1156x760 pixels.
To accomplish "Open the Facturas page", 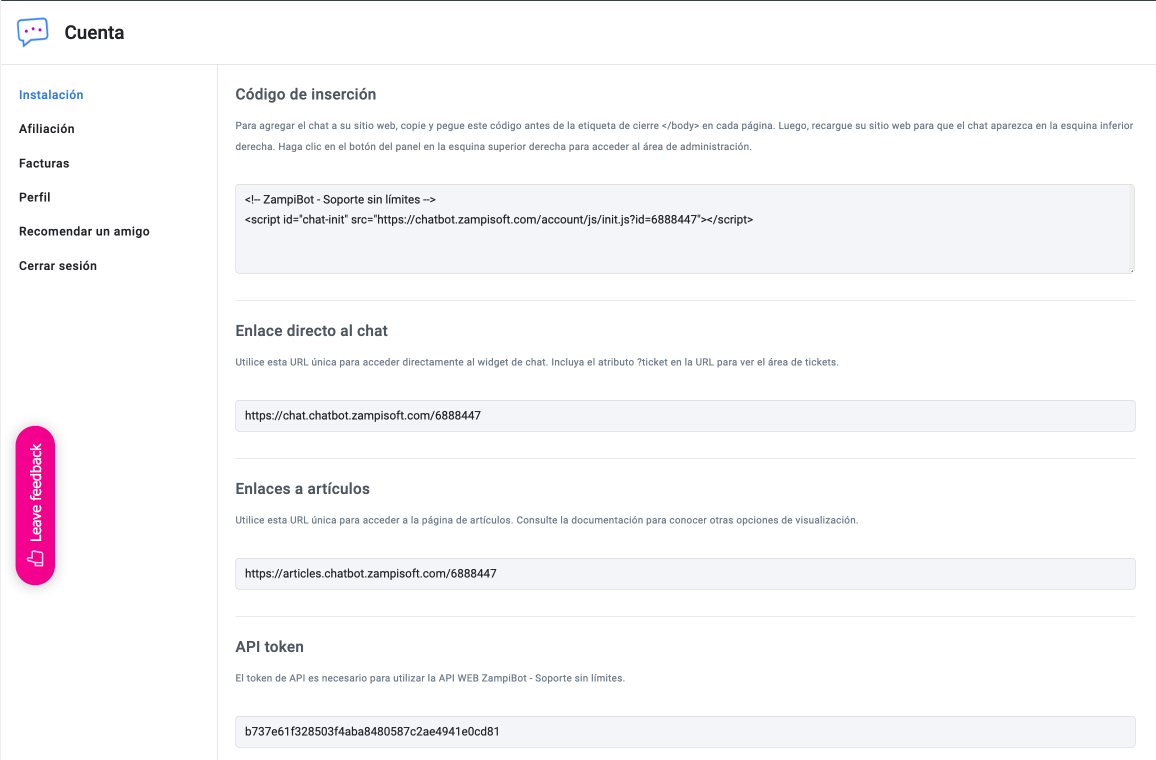I will tap(44, 163).
